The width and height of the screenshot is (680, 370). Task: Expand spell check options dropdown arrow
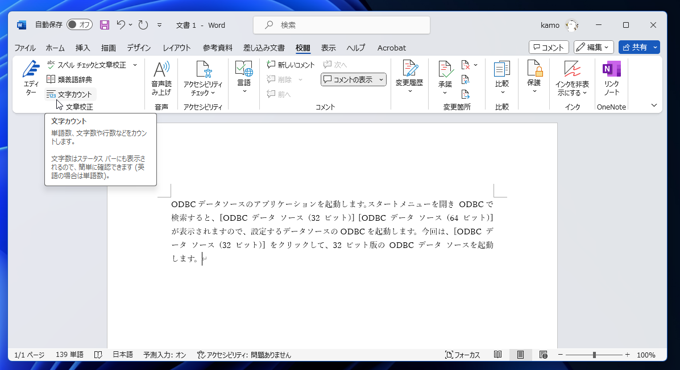pos(135,65)
